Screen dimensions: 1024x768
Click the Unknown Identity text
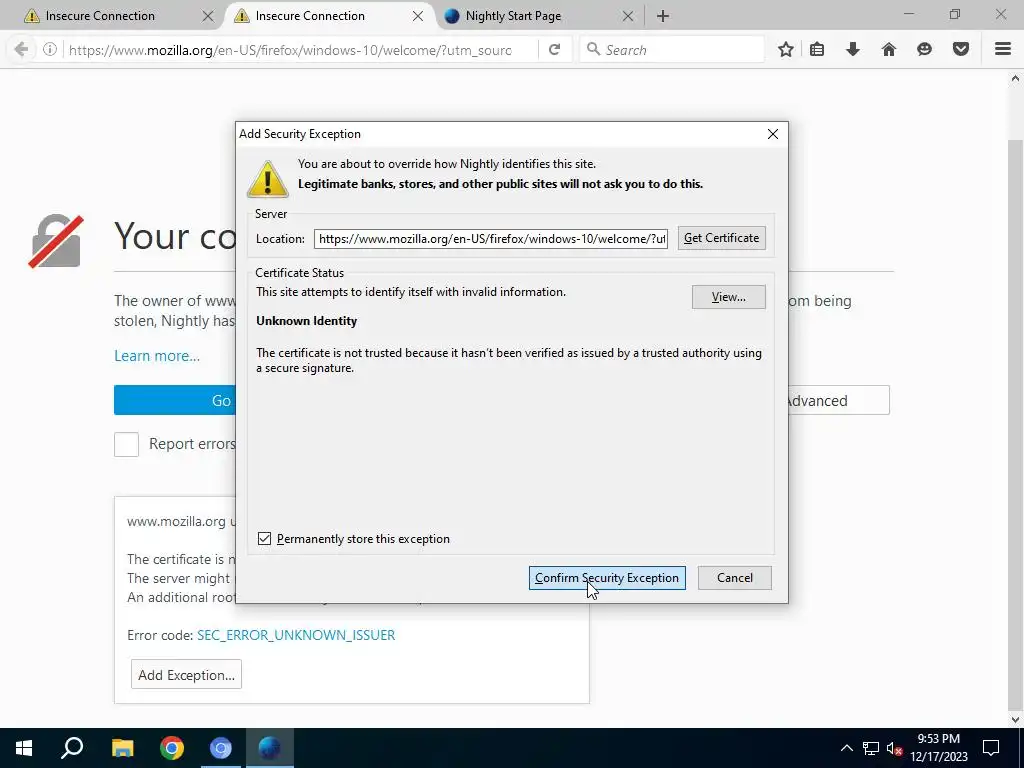coord(306,321)
